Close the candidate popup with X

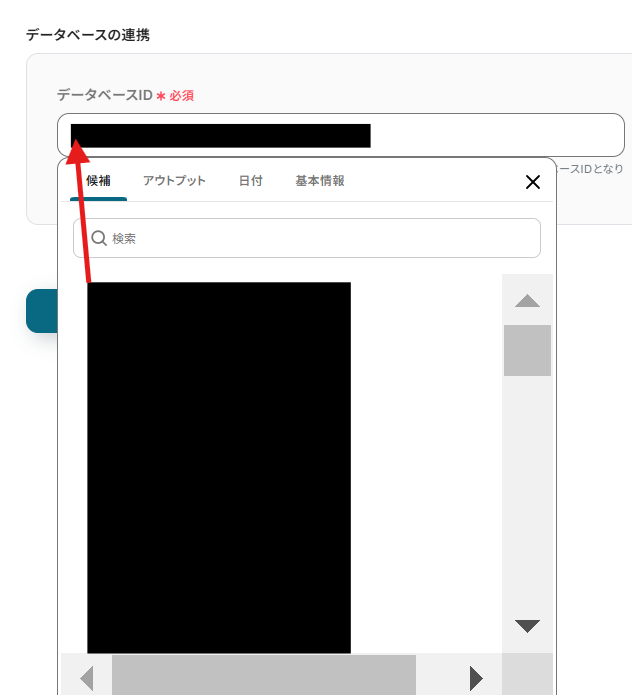coord(533,182)
